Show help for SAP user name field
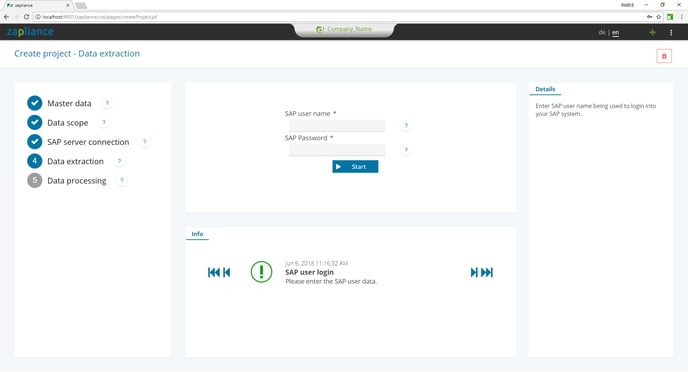Screen dimensions: 688x372 [406, 125]
